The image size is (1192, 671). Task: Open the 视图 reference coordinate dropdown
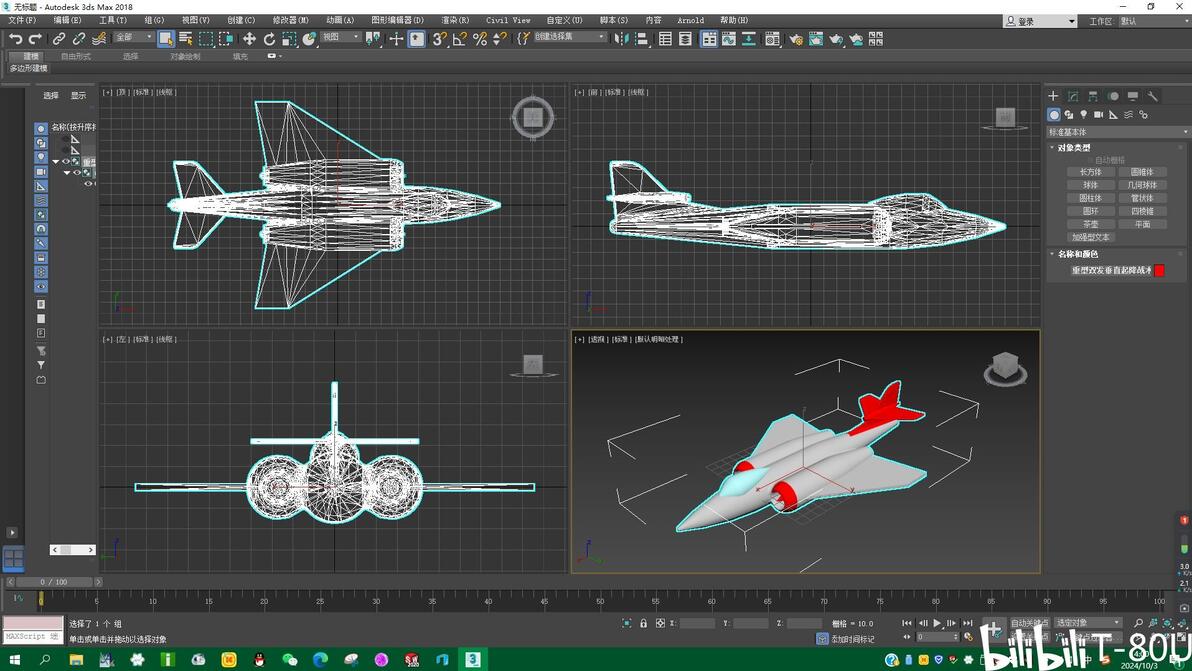(x=340, y=37)
